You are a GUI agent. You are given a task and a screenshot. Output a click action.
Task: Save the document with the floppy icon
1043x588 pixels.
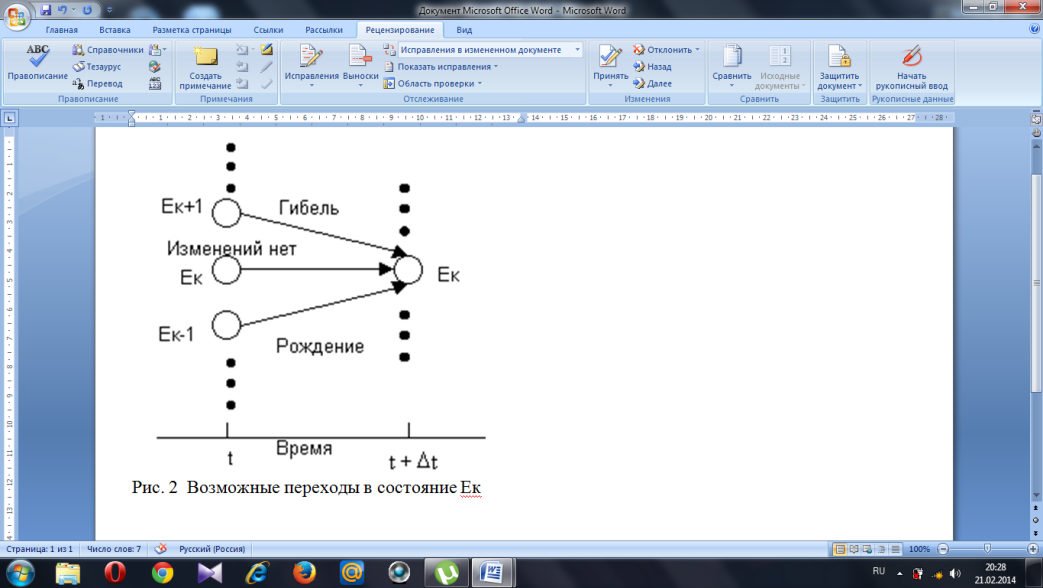click(x=46, y=10)
